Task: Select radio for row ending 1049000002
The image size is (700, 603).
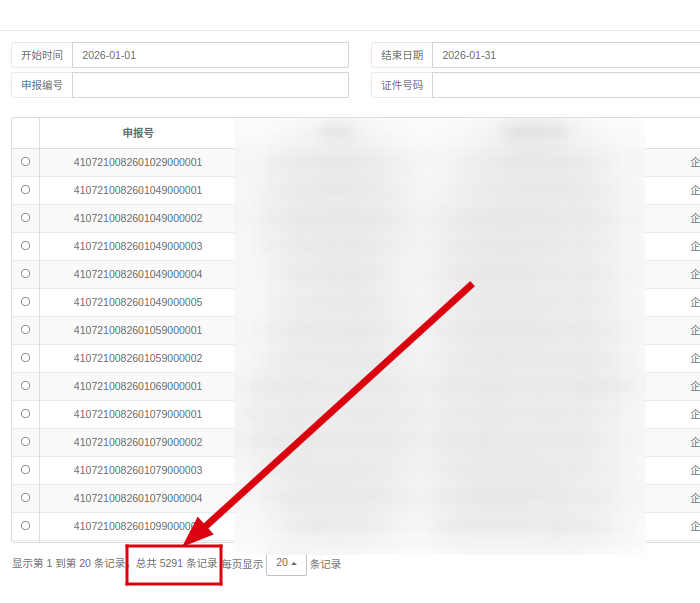Action: coord(25,217)
